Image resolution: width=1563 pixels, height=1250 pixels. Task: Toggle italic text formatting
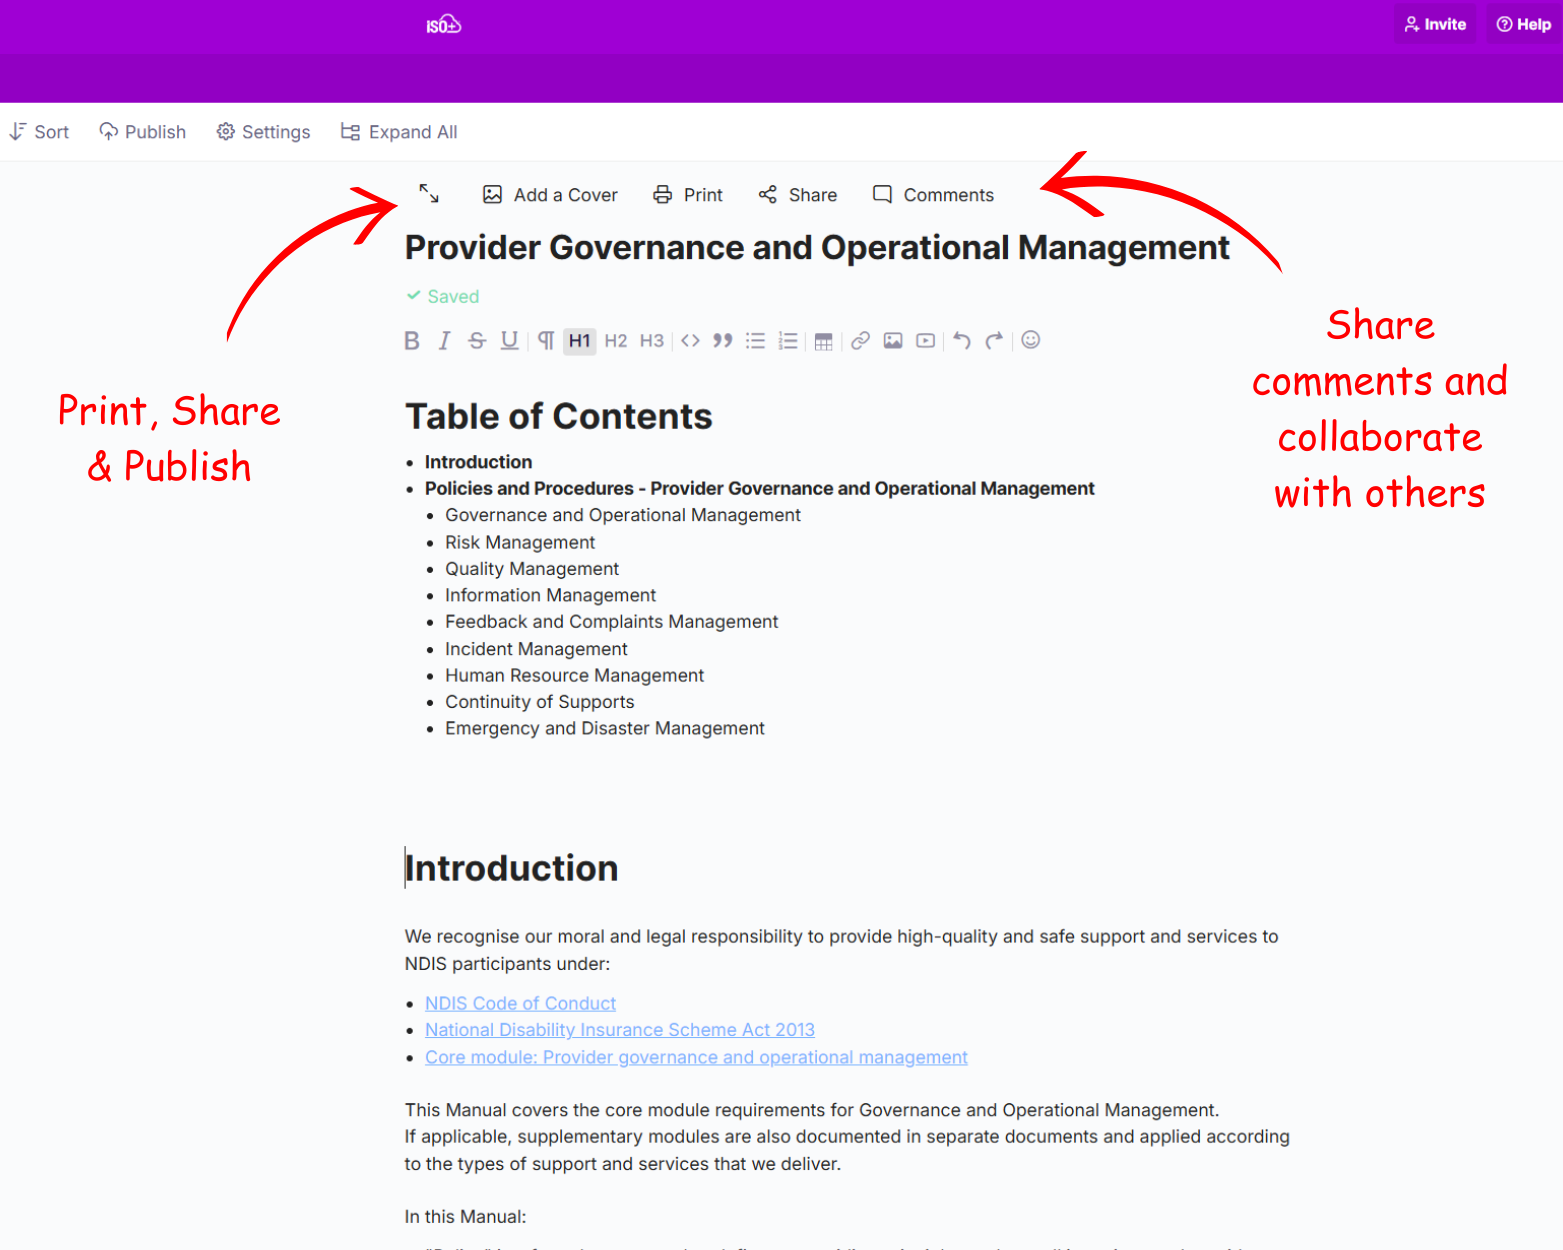(444, 341)
